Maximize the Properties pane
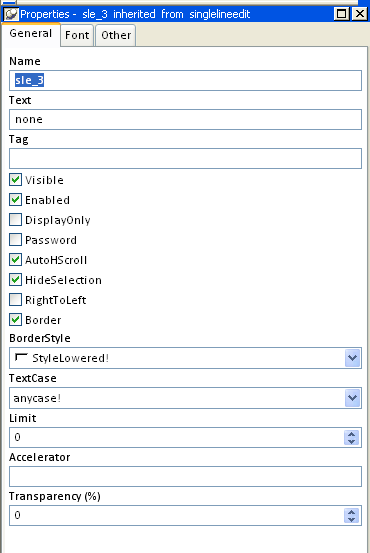 point(341,14)
